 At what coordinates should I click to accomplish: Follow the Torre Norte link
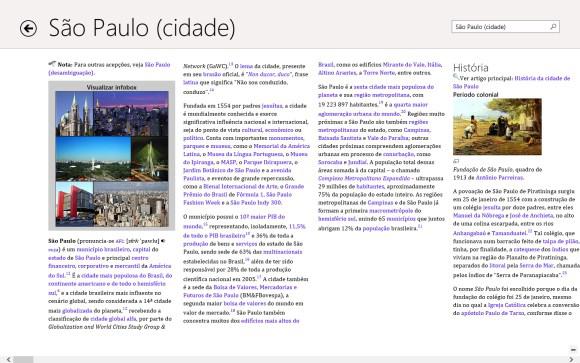(379, 73)
